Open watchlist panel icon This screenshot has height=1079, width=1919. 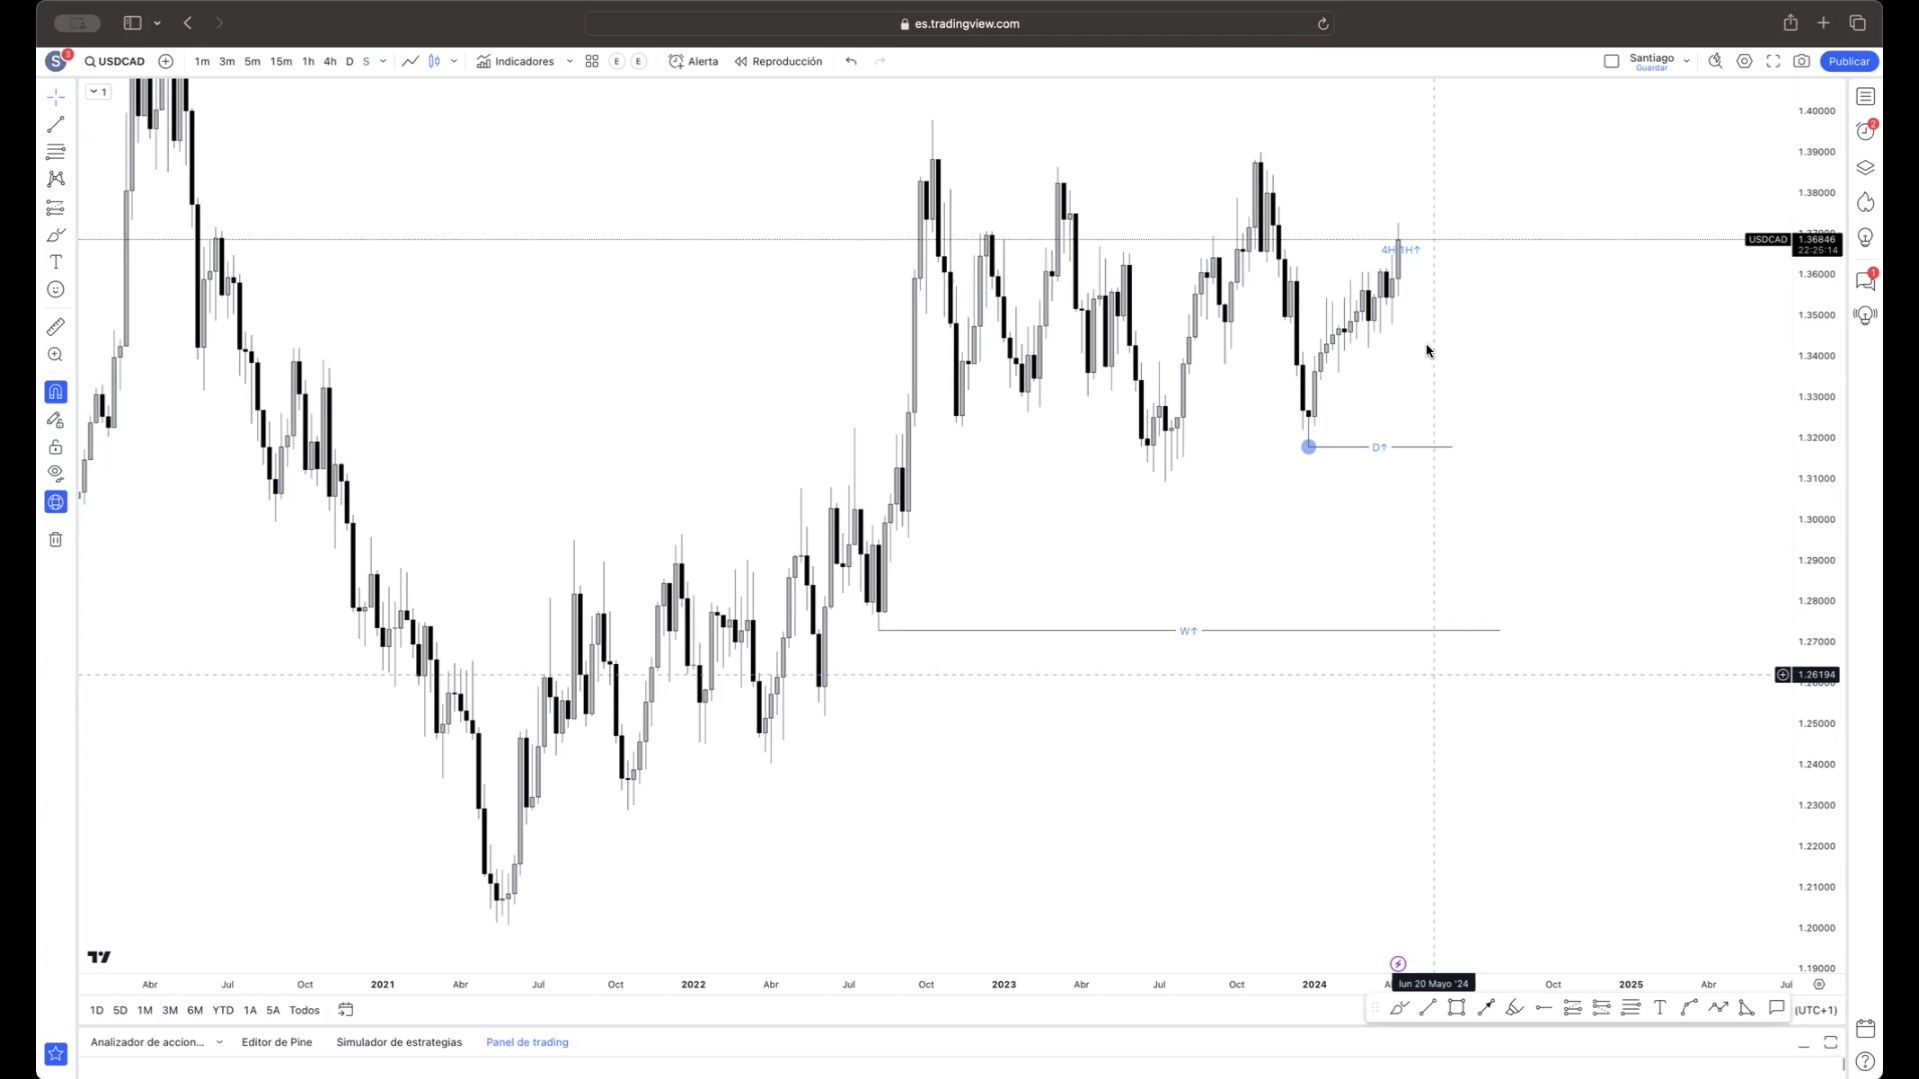(1865, 97)
